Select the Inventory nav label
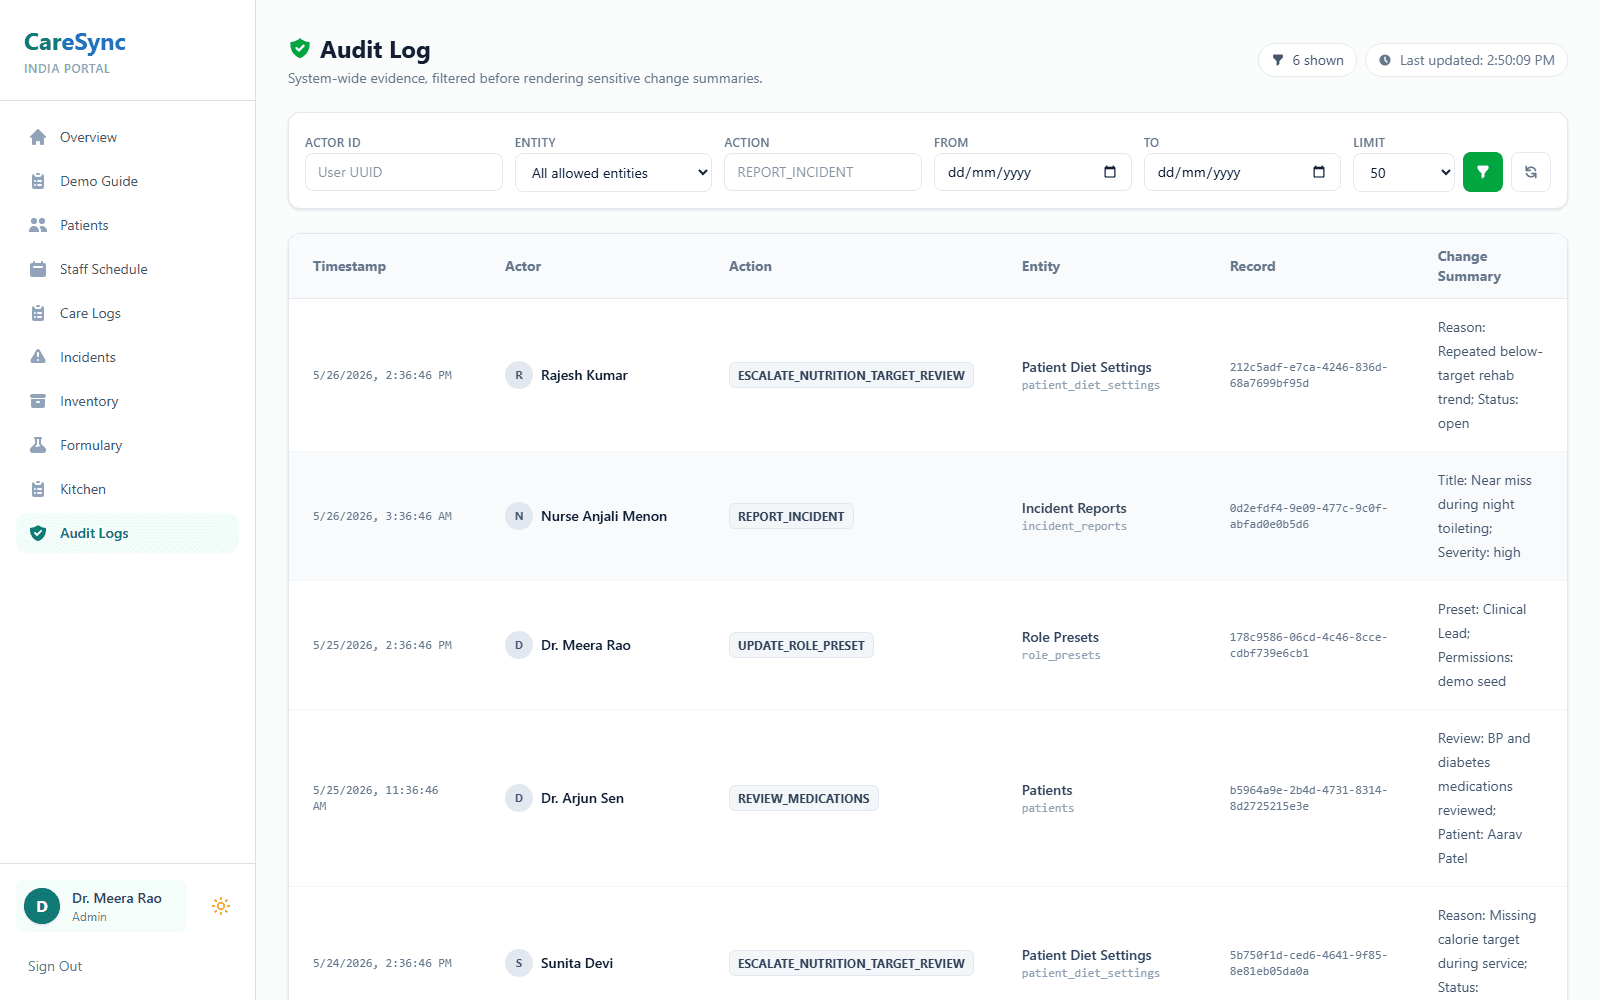The width and height of the screenshot is (1600, 1000). pos(89,401)
